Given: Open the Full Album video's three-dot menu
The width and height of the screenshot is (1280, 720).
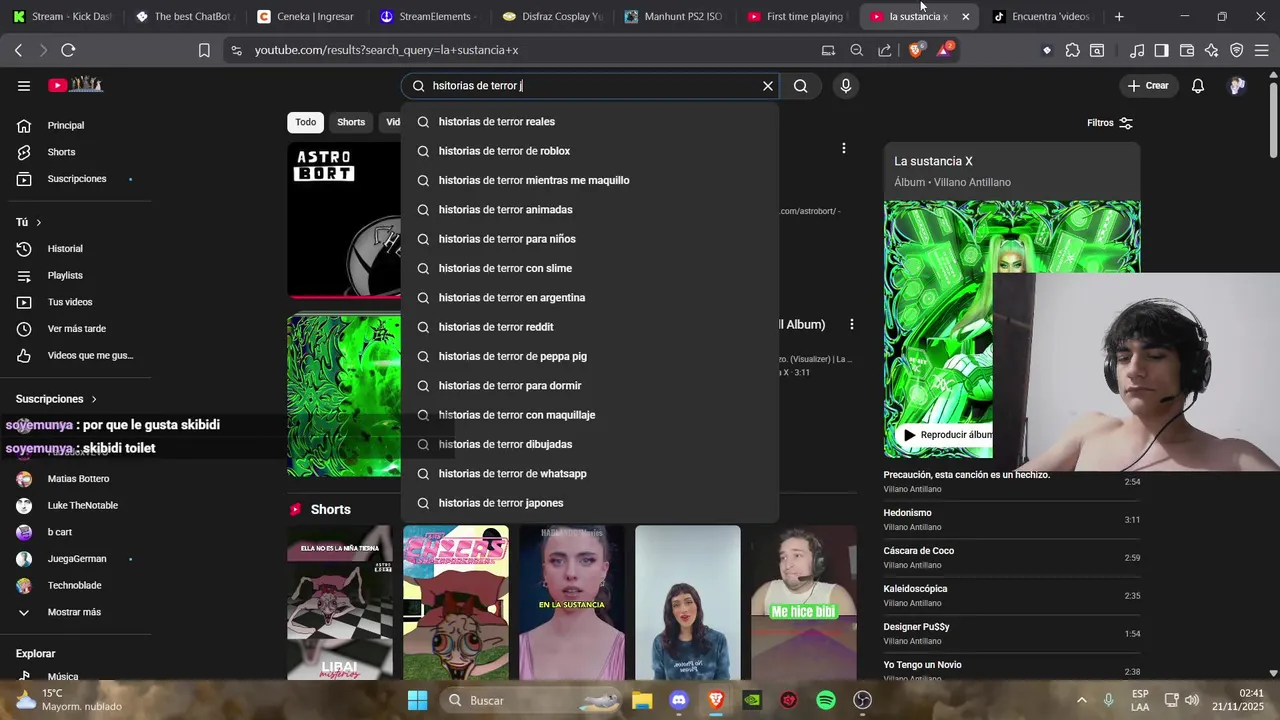Looking at the screenshot, I should click(x=852, y=325).
